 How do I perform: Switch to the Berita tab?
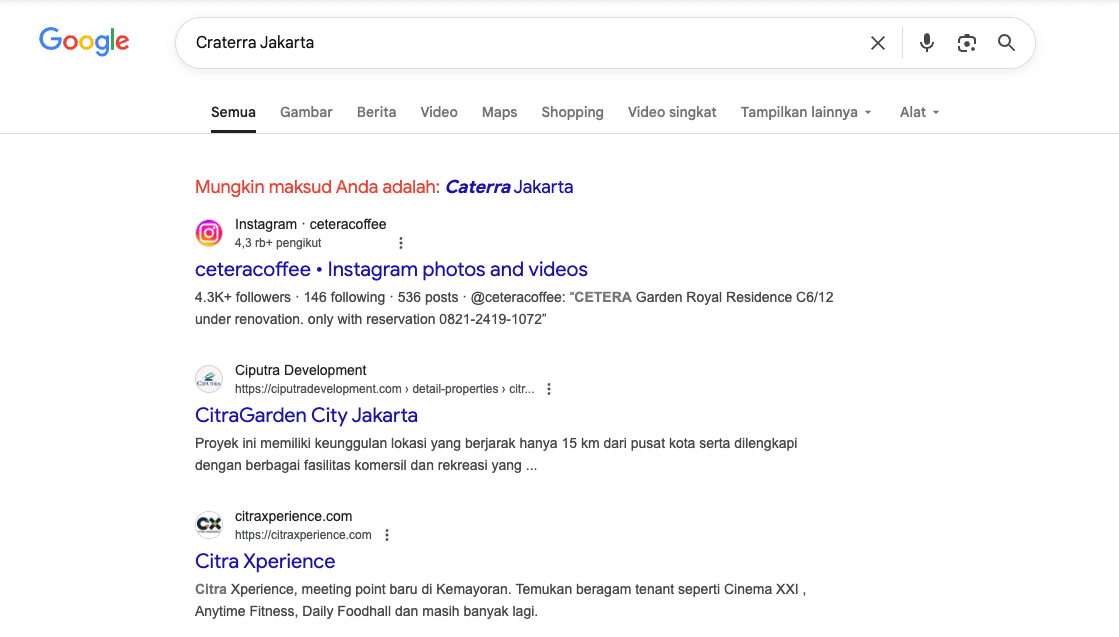[376, 112]
